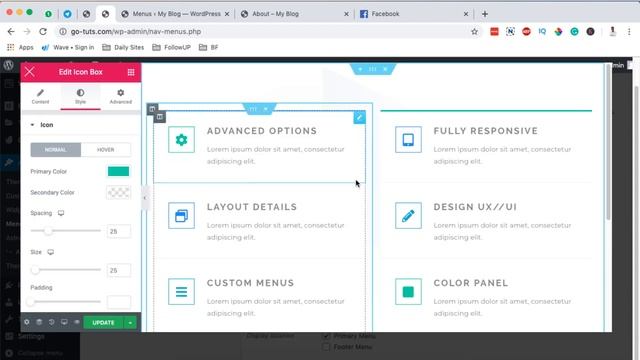Open Responsive Mode monitor icon in footer

pyautogui.click(x=64, y=322)
